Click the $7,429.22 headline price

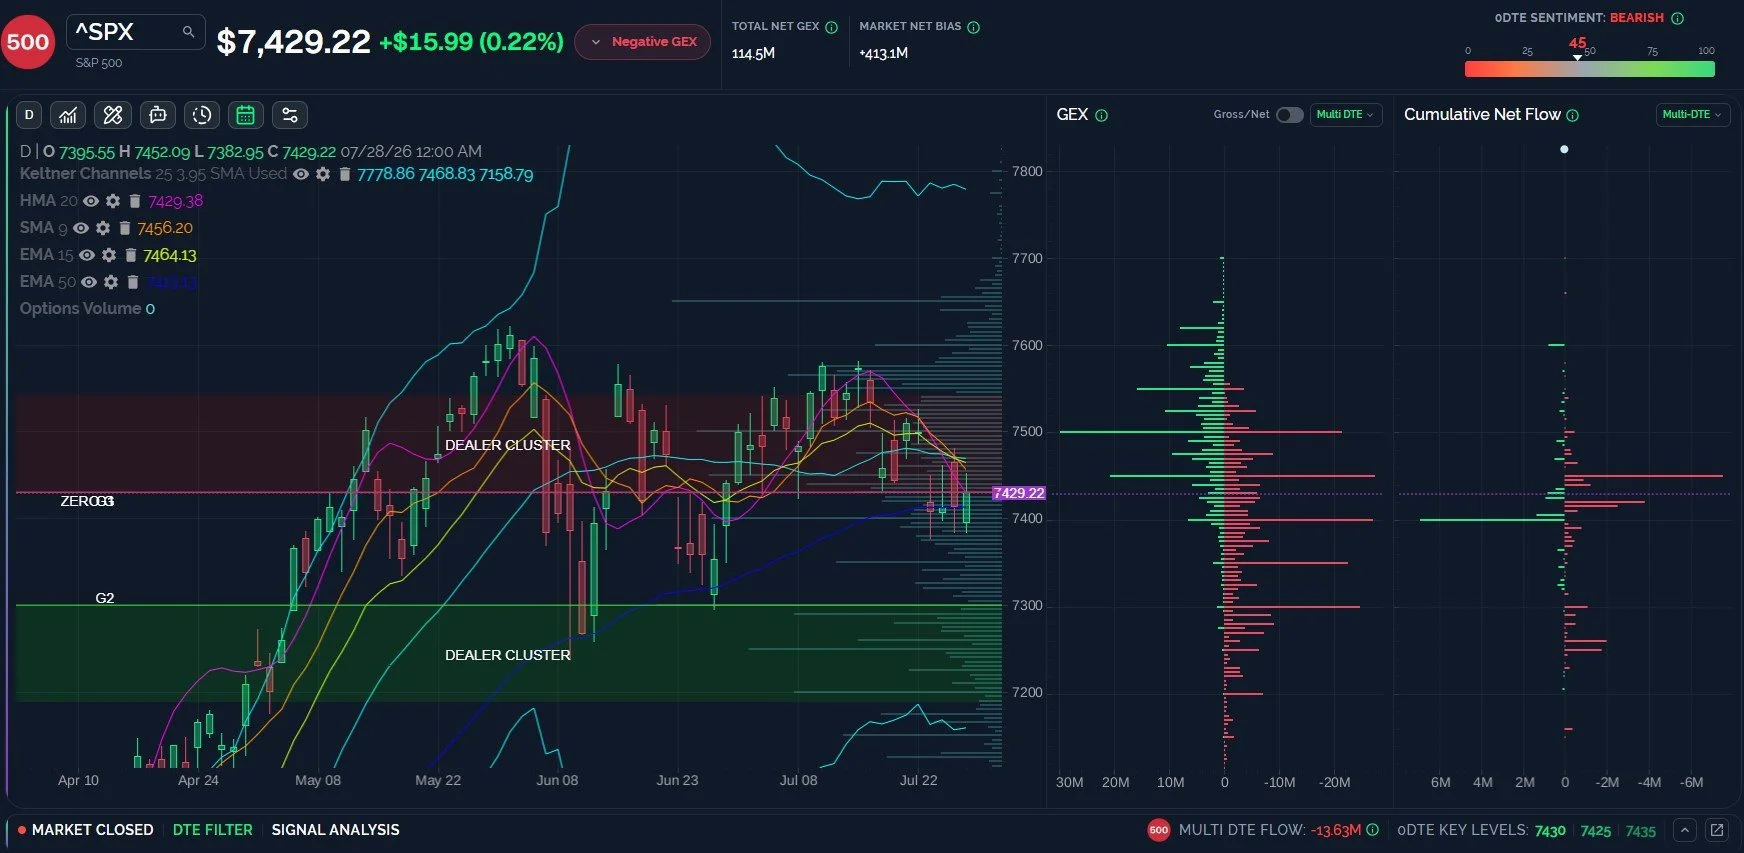pyautogui.click(x=293, y=41)
